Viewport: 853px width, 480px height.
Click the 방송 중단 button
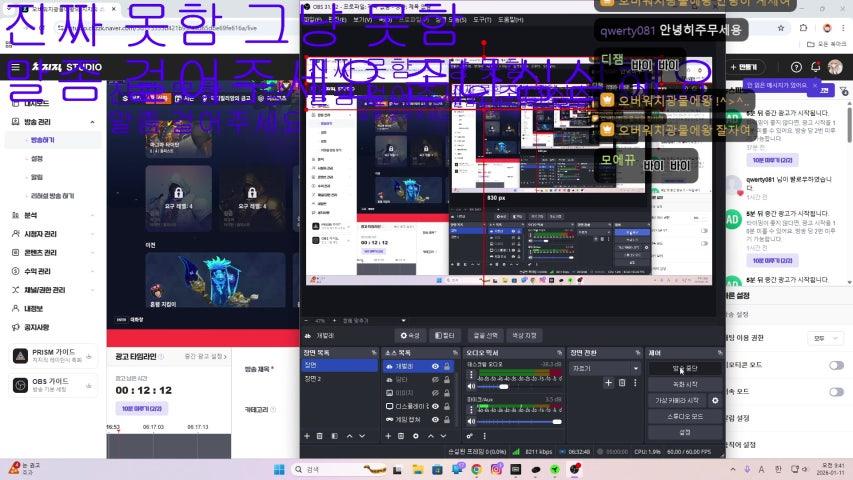(685, 368)
